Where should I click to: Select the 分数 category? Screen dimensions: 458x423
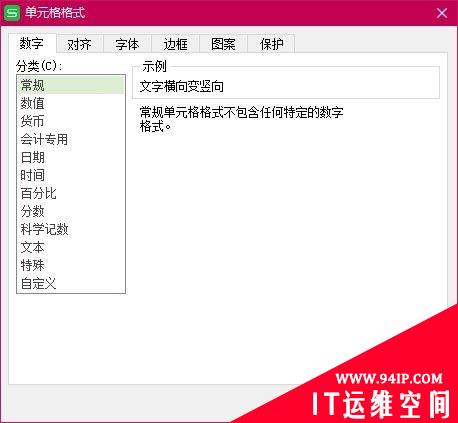71,211
